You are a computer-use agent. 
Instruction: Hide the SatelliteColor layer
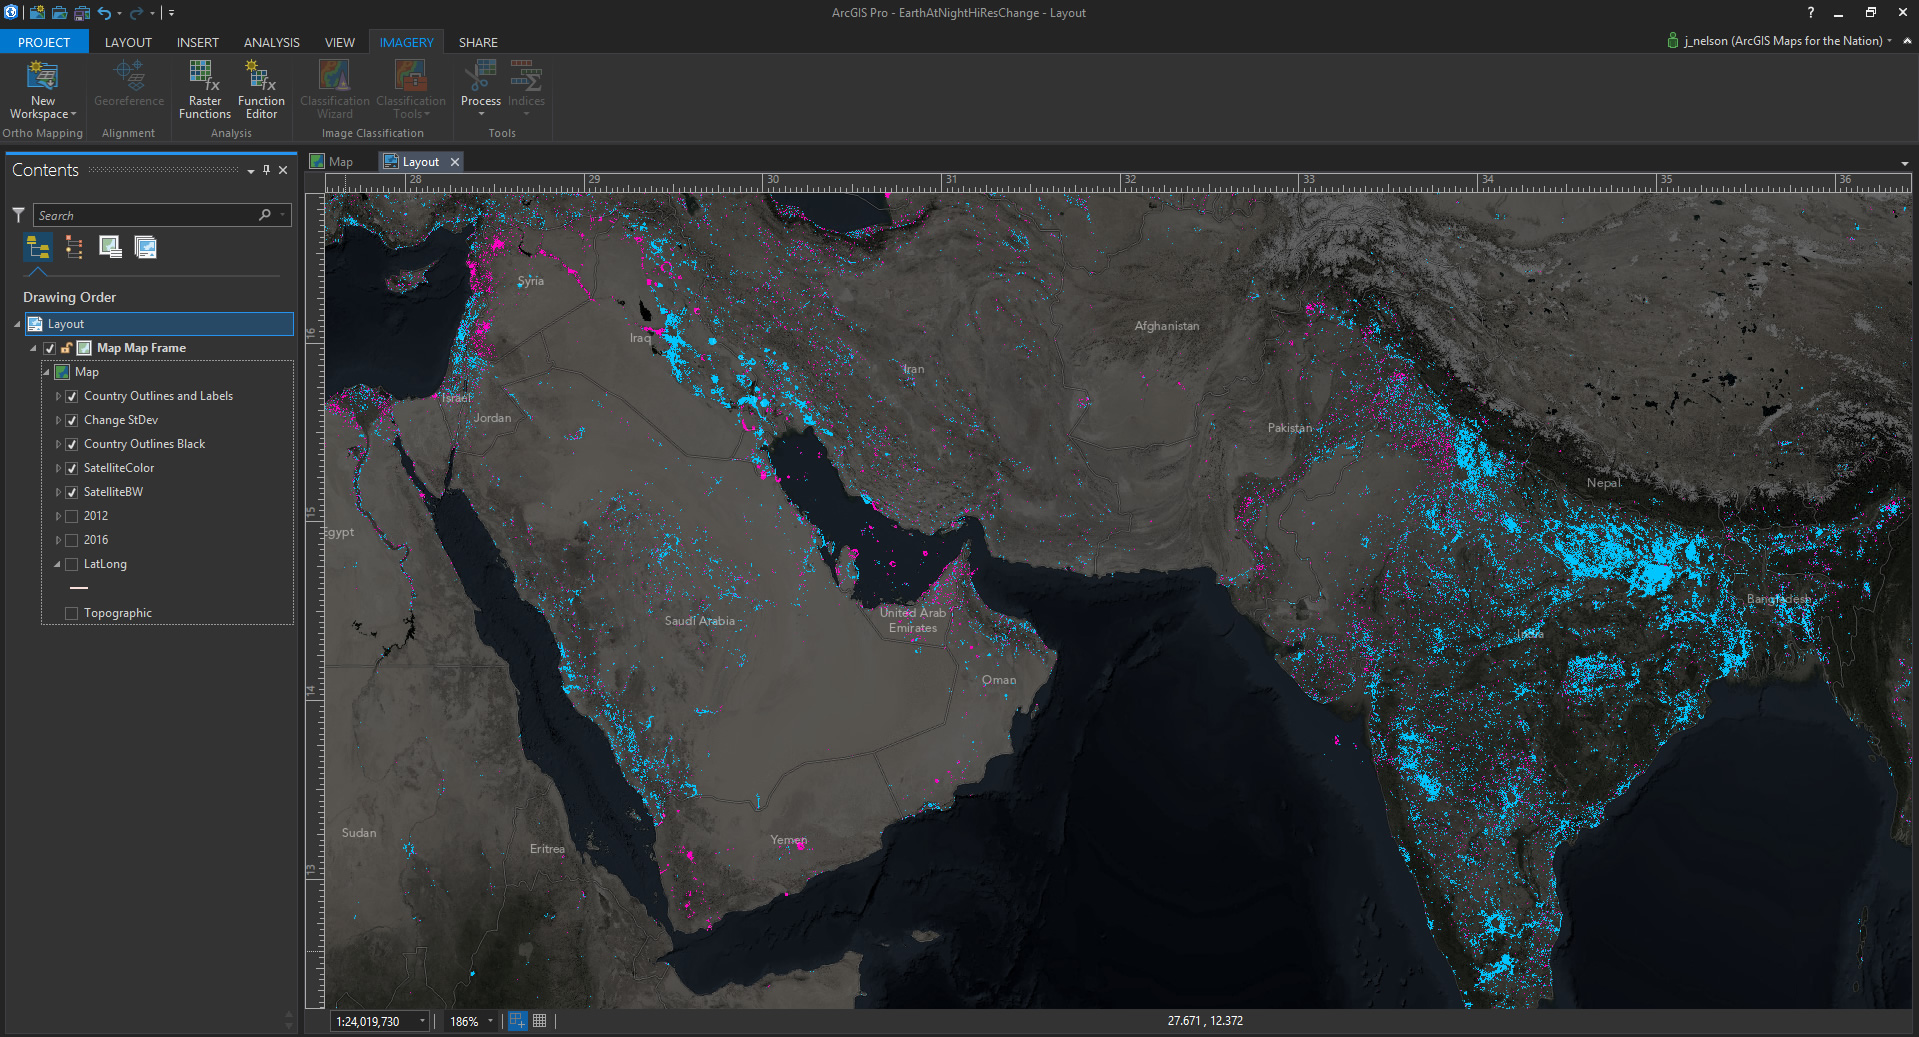point(72,468)
